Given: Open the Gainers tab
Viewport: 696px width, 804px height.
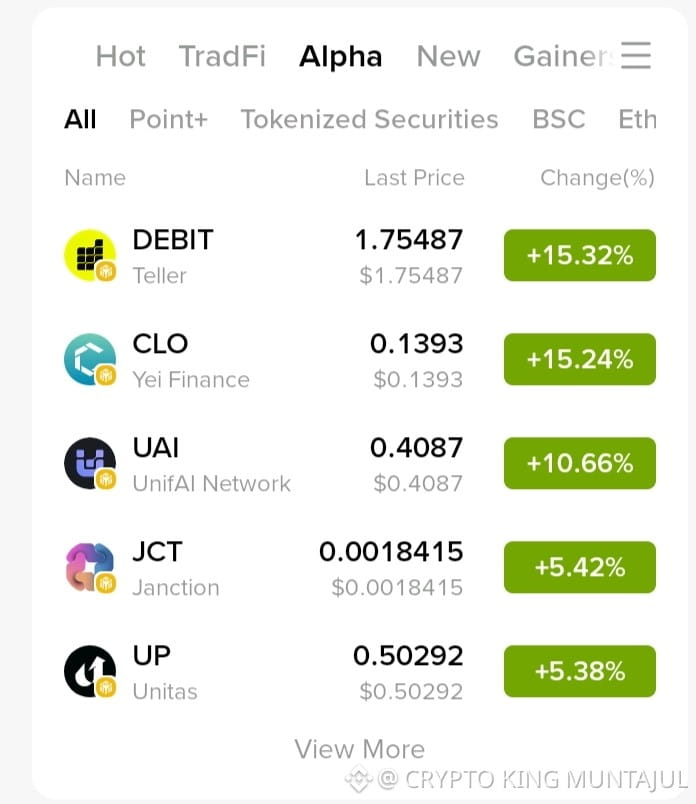Looking at the screenshot, I should coord(564,56).
